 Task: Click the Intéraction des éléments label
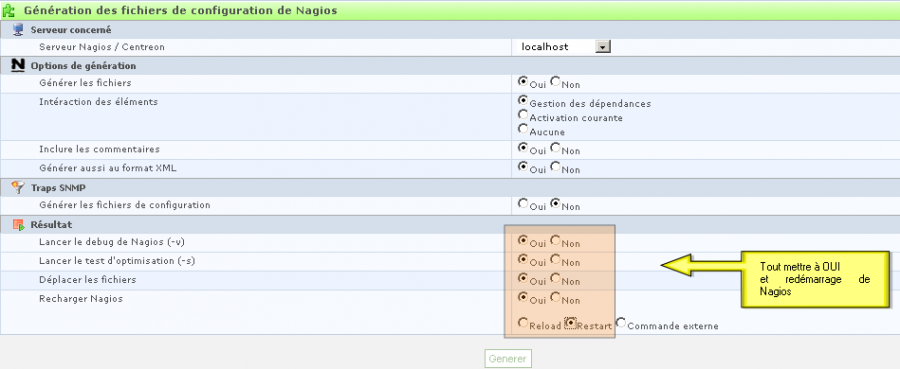(98, 102)
